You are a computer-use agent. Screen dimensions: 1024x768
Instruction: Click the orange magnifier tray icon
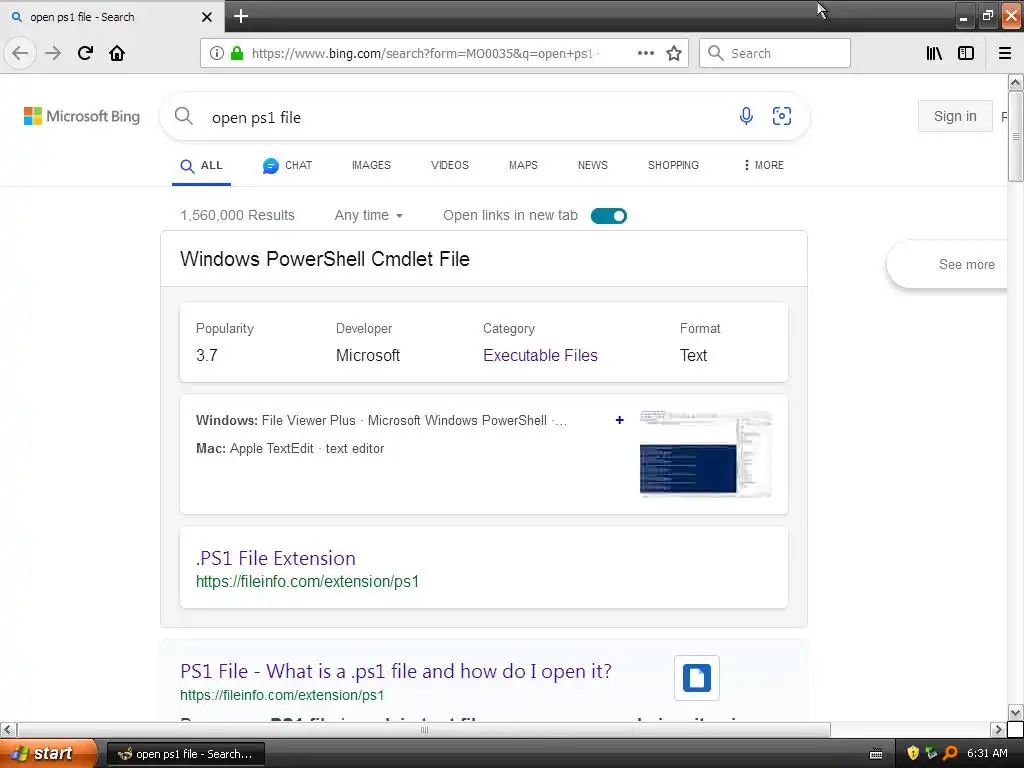(x=950, y=754)
